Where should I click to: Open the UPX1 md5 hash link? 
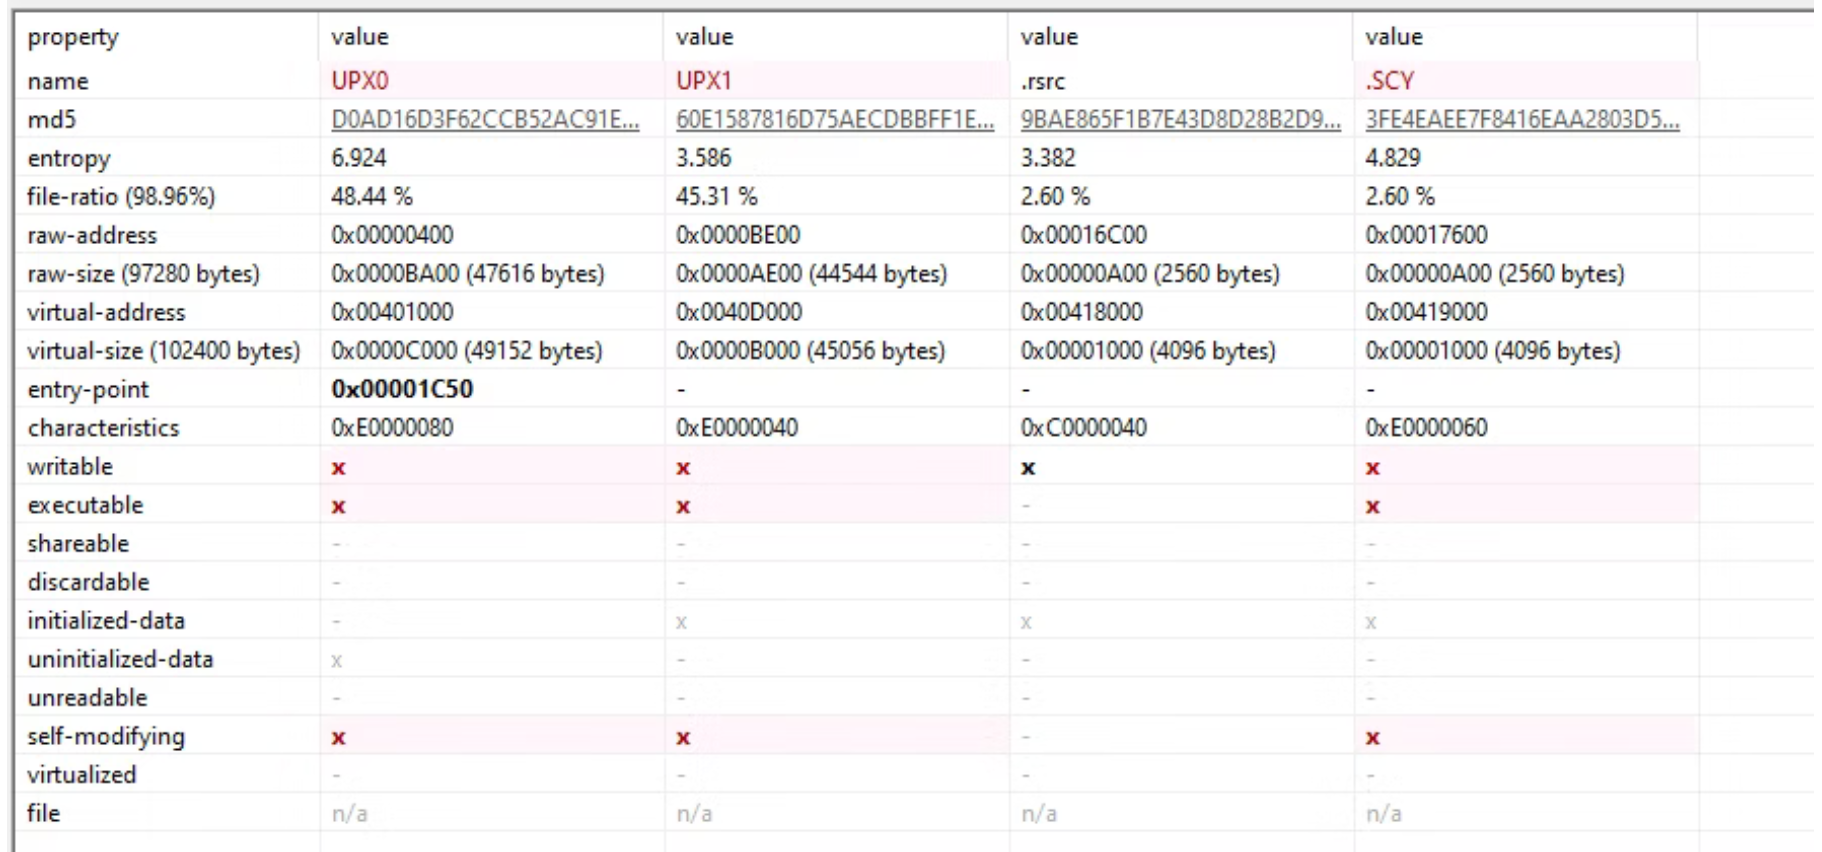pyautogui.click(x=834, y=120)
